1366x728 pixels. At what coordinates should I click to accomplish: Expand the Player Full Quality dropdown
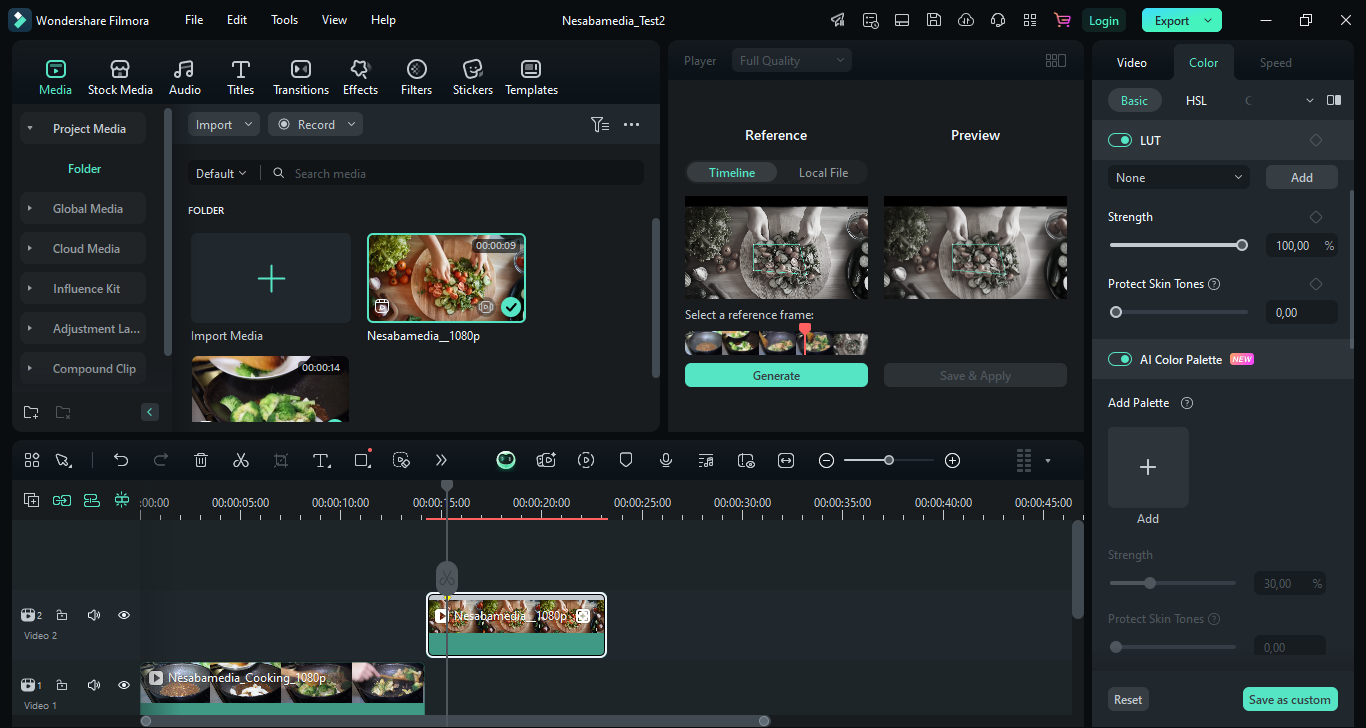point(792,61)
